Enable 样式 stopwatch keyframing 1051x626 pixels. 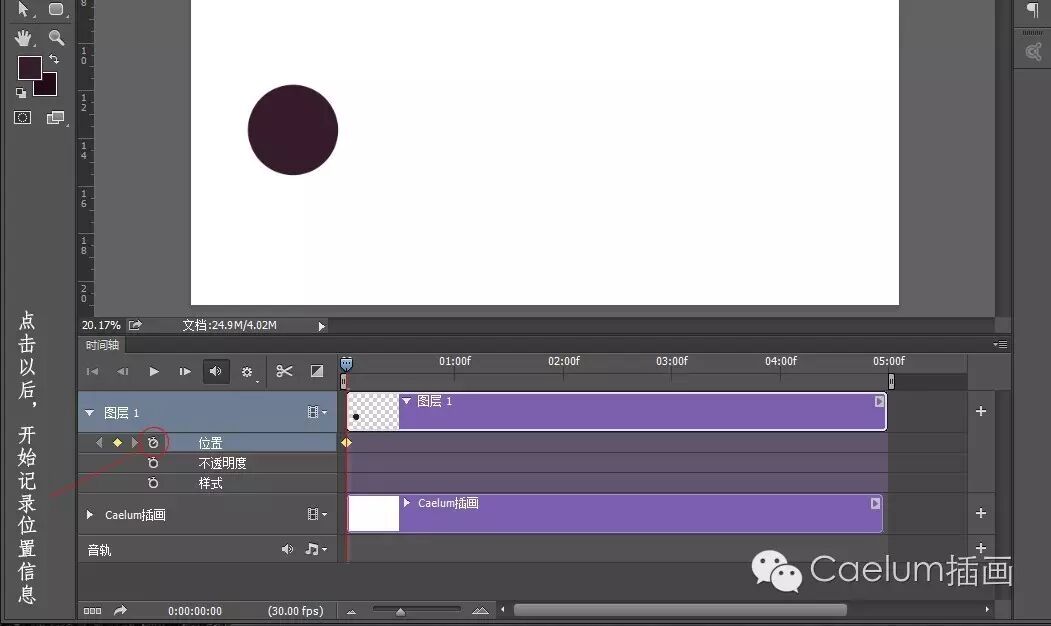pyautogui.click(x=153, y=483)
